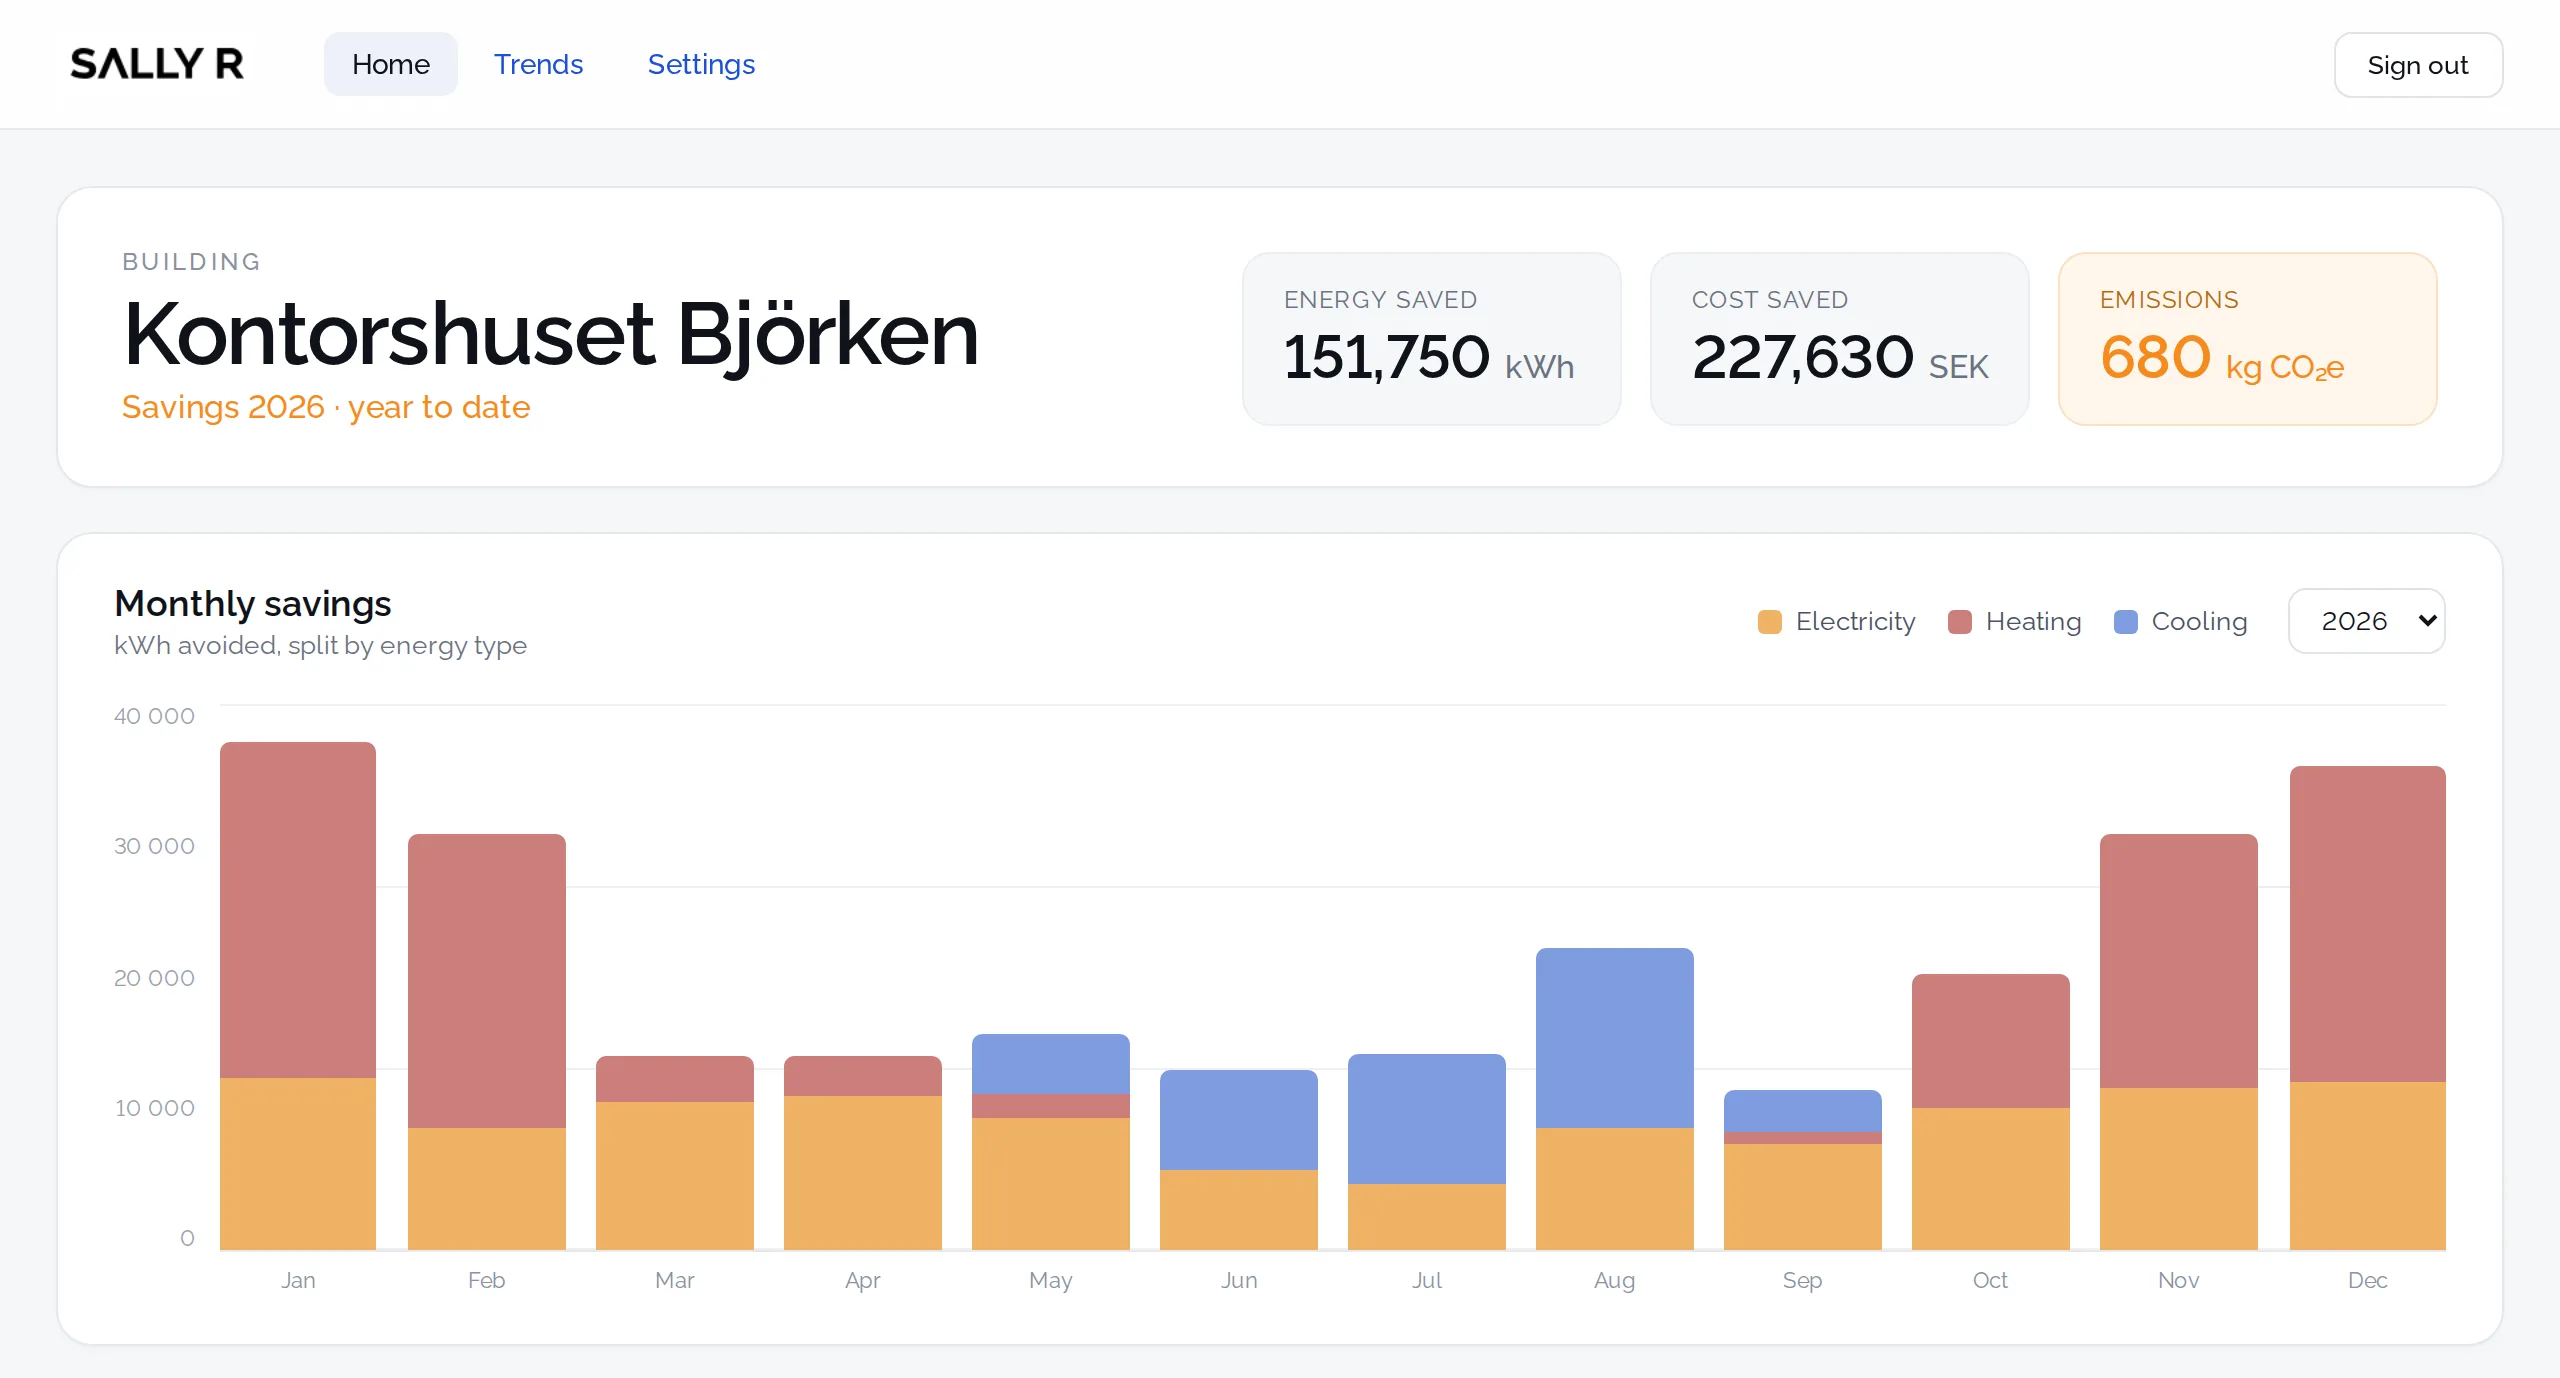Click the December electricity bar segment
The image size is (2560, 1378).
click(2368, 1166)
